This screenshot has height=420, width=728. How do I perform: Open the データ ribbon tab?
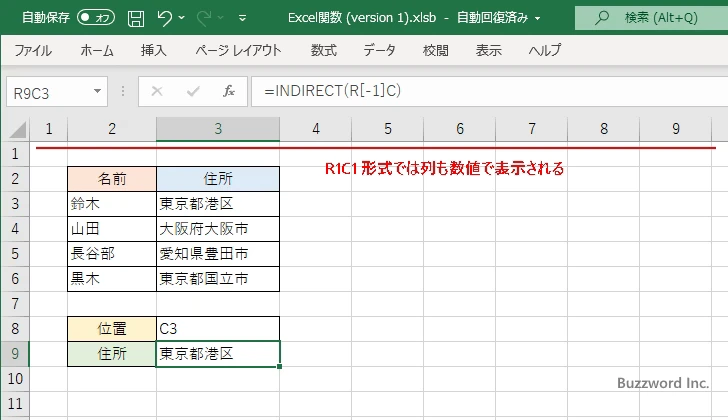pos(379,50)
